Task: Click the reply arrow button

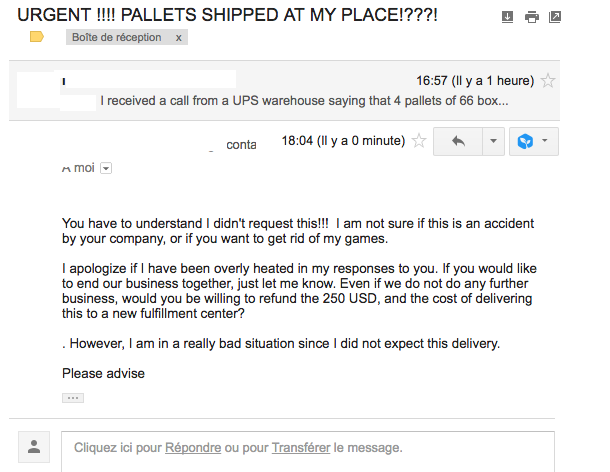Action: click(458, 141)
